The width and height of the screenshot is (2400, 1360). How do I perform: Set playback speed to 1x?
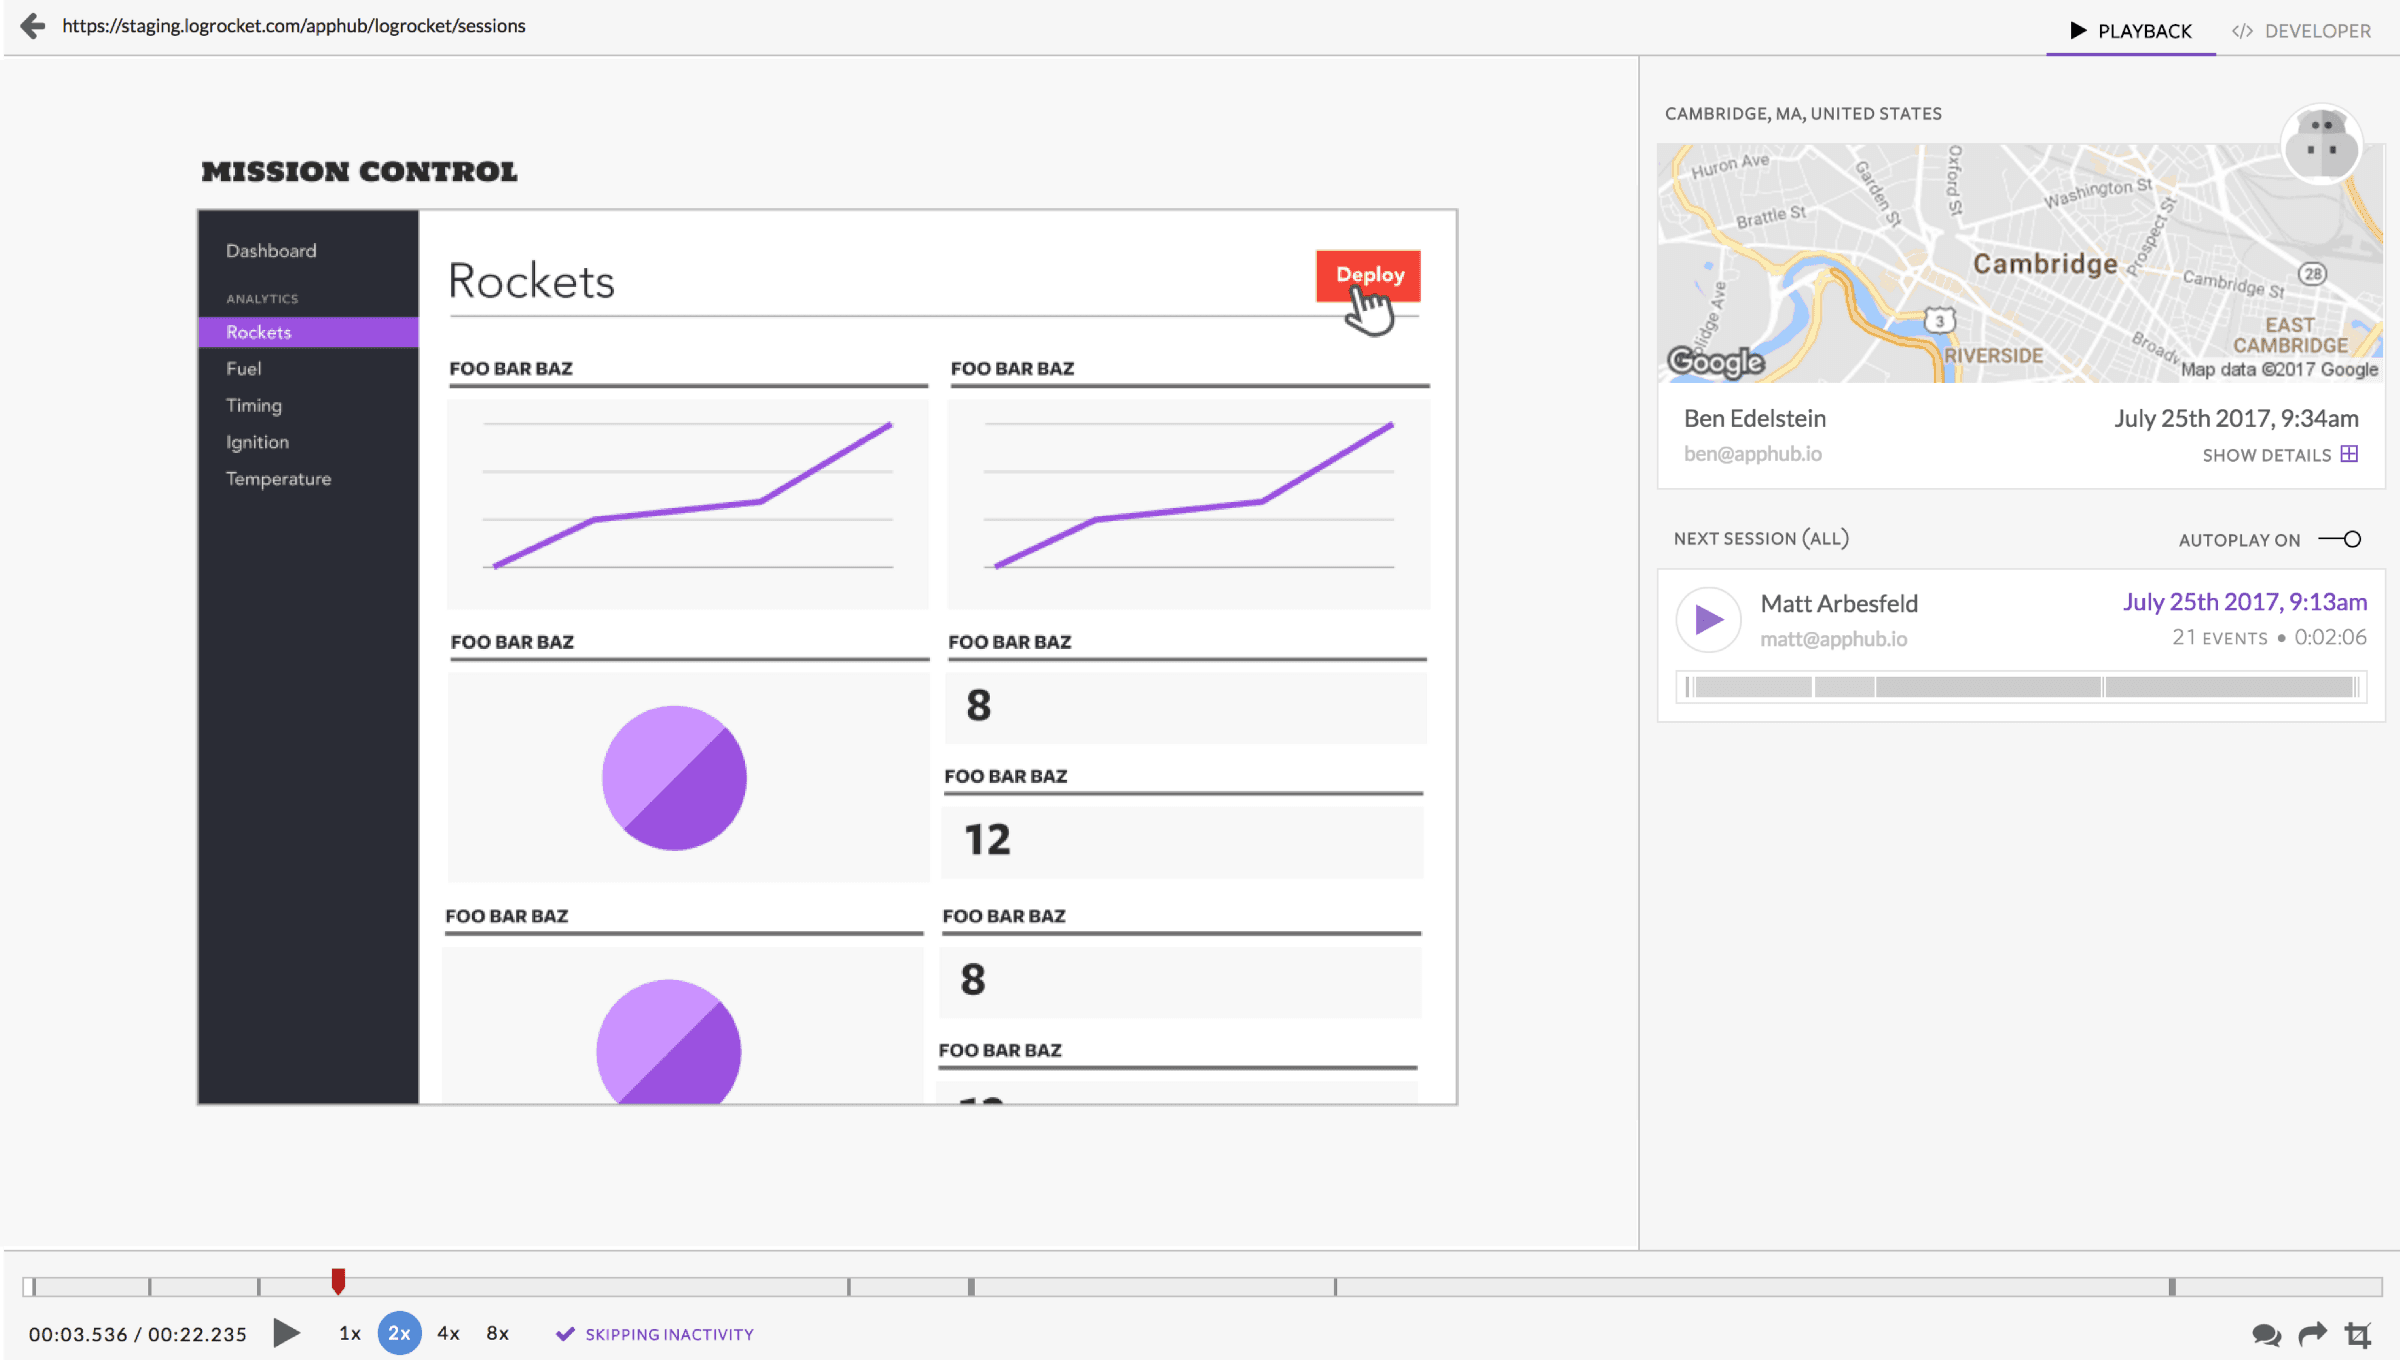(350, 1333)
